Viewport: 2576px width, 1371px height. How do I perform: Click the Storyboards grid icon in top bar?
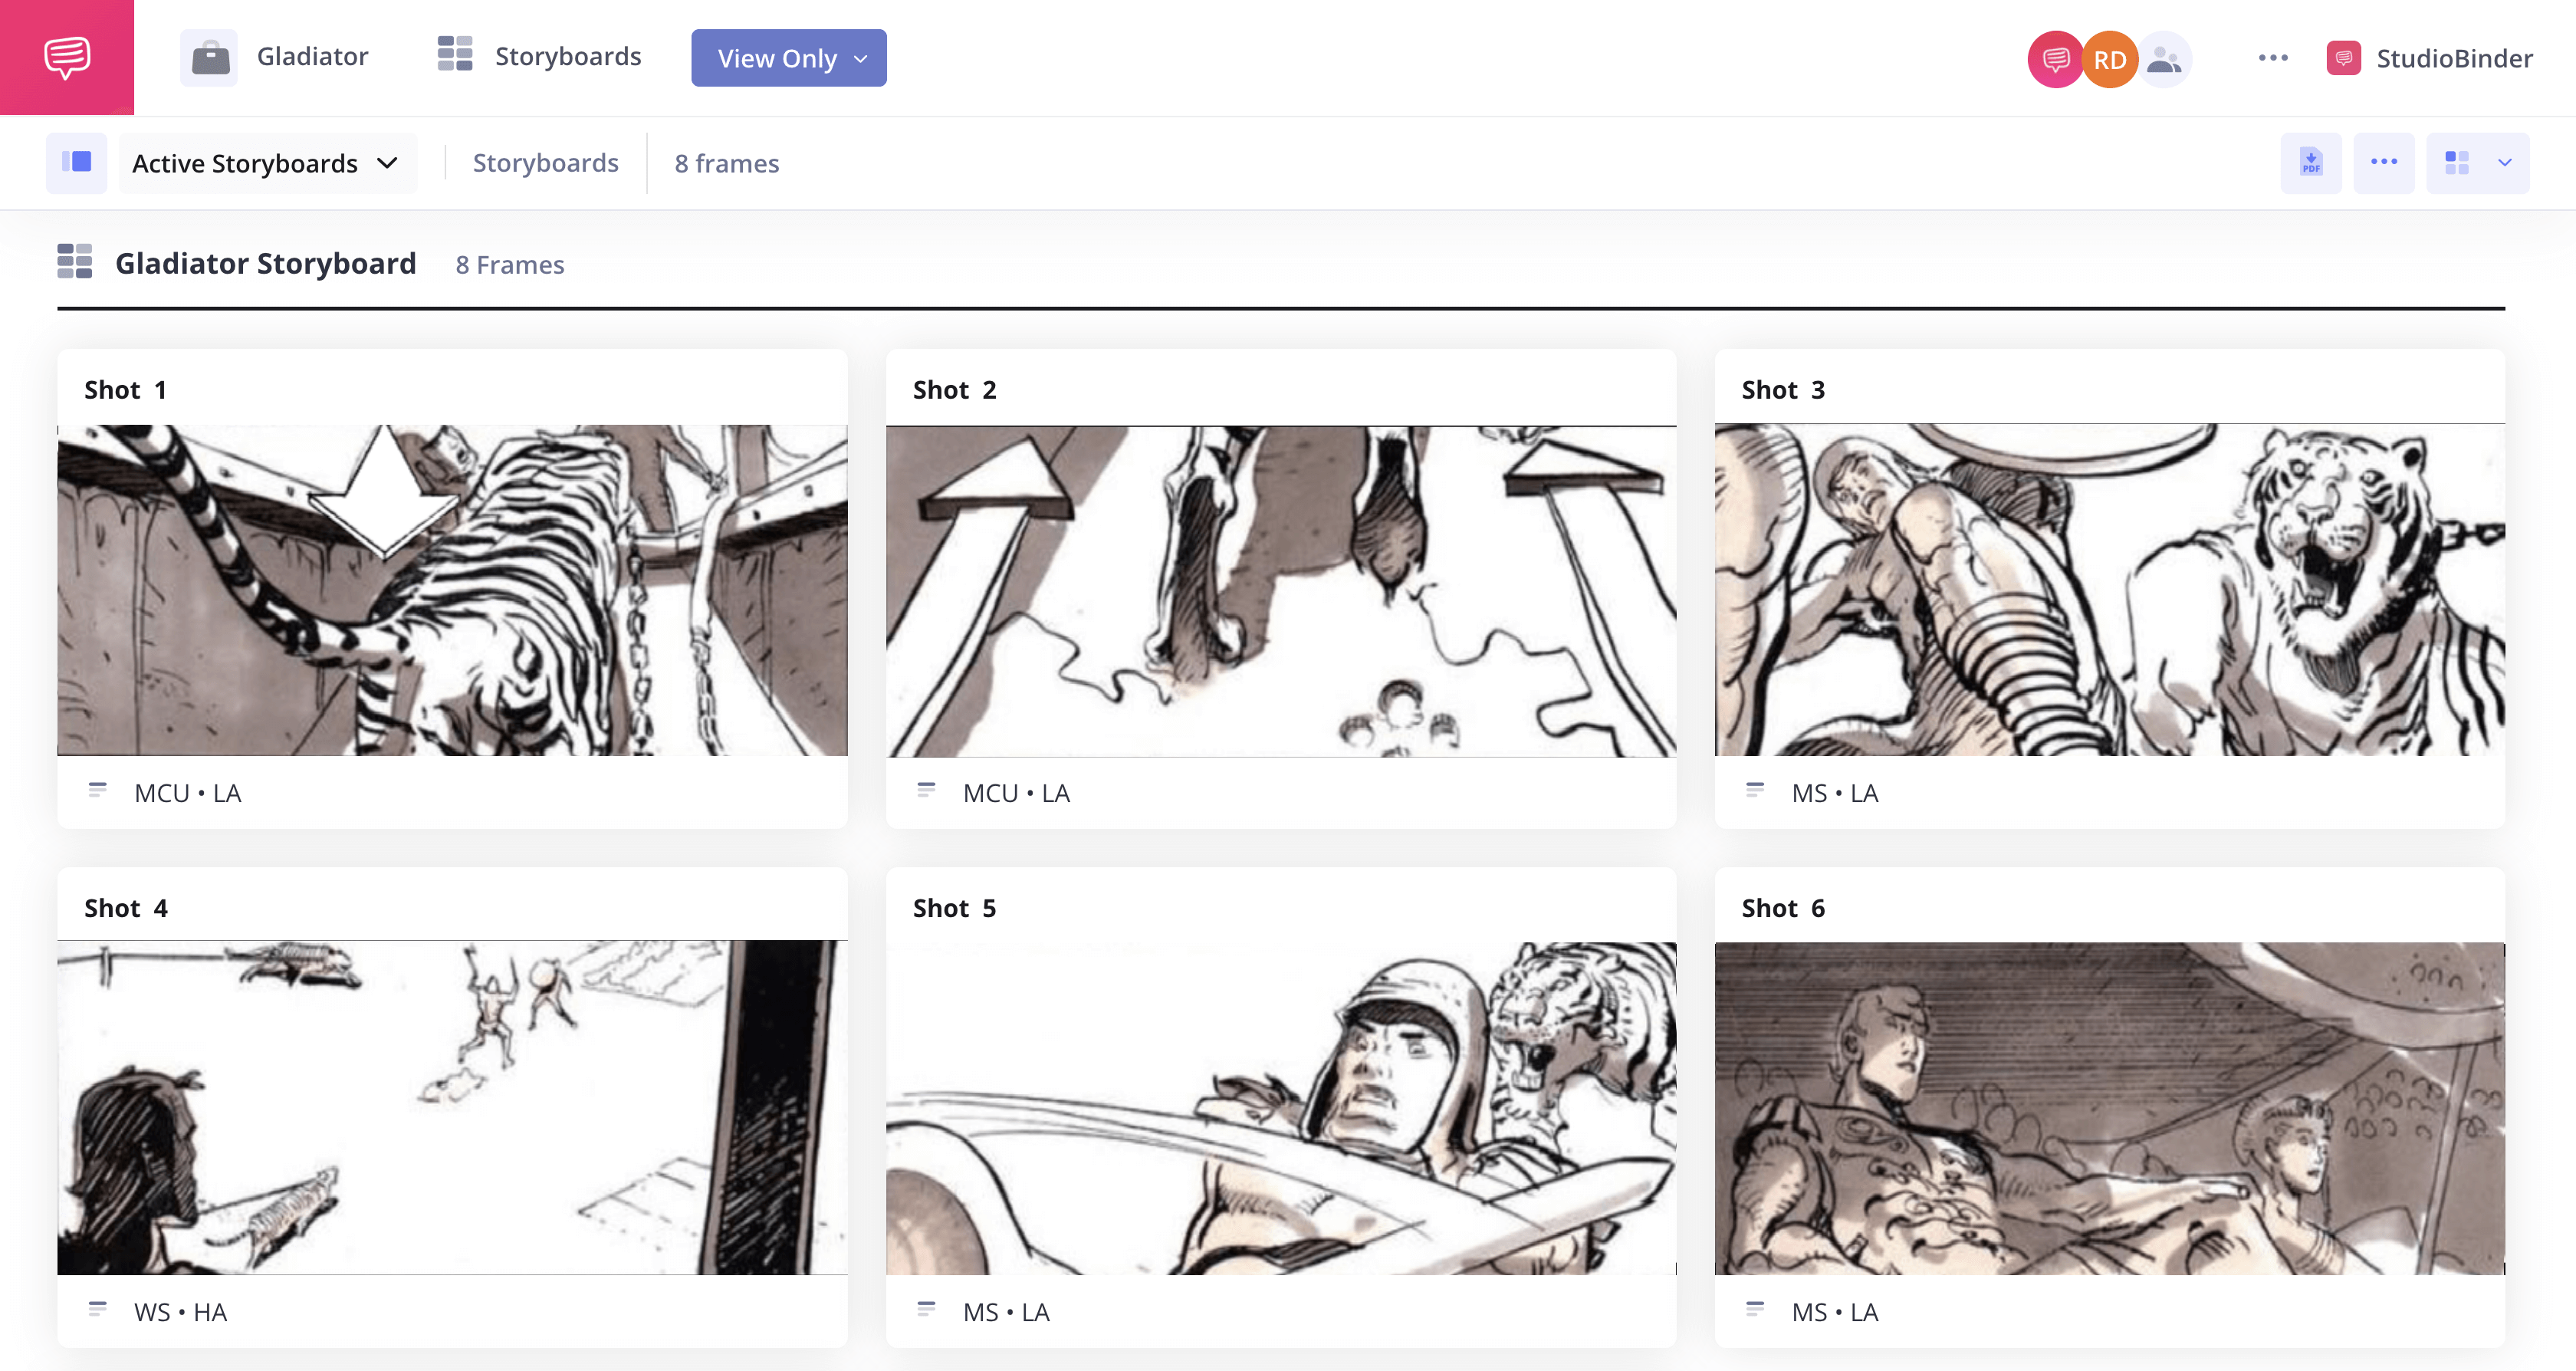[x=455, y=54]
